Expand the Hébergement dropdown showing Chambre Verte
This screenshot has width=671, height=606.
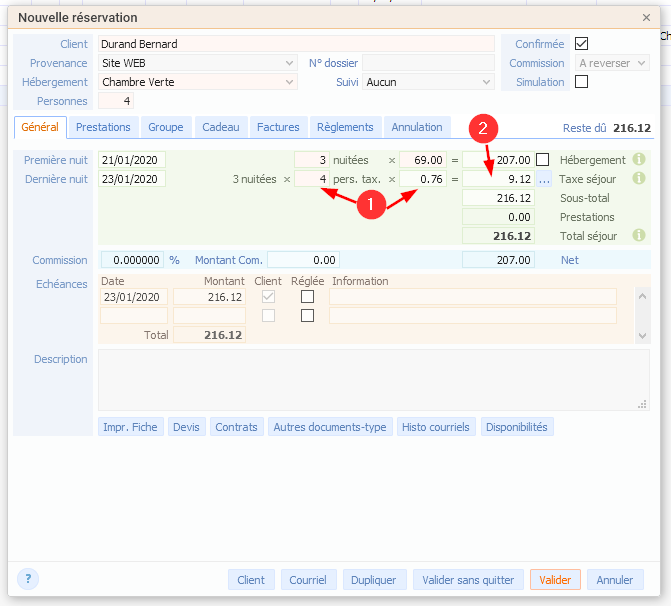pos(198,82)
